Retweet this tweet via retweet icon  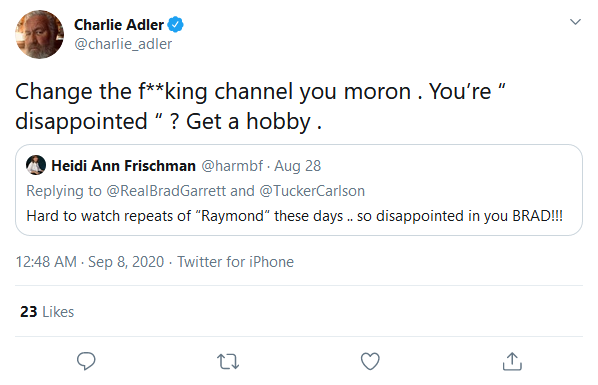228,361
